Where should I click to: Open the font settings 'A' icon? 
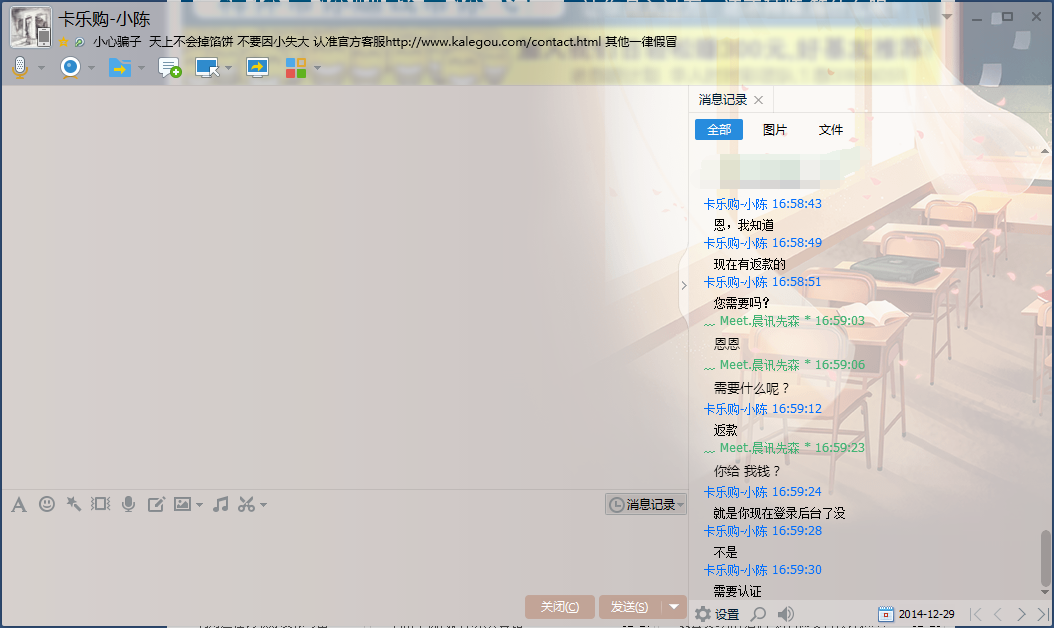click(x=19, y=505)
